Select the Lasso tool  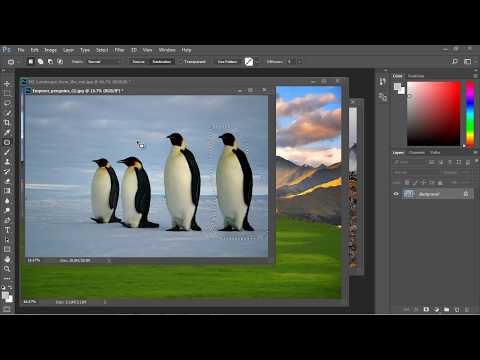coord(7,103)
